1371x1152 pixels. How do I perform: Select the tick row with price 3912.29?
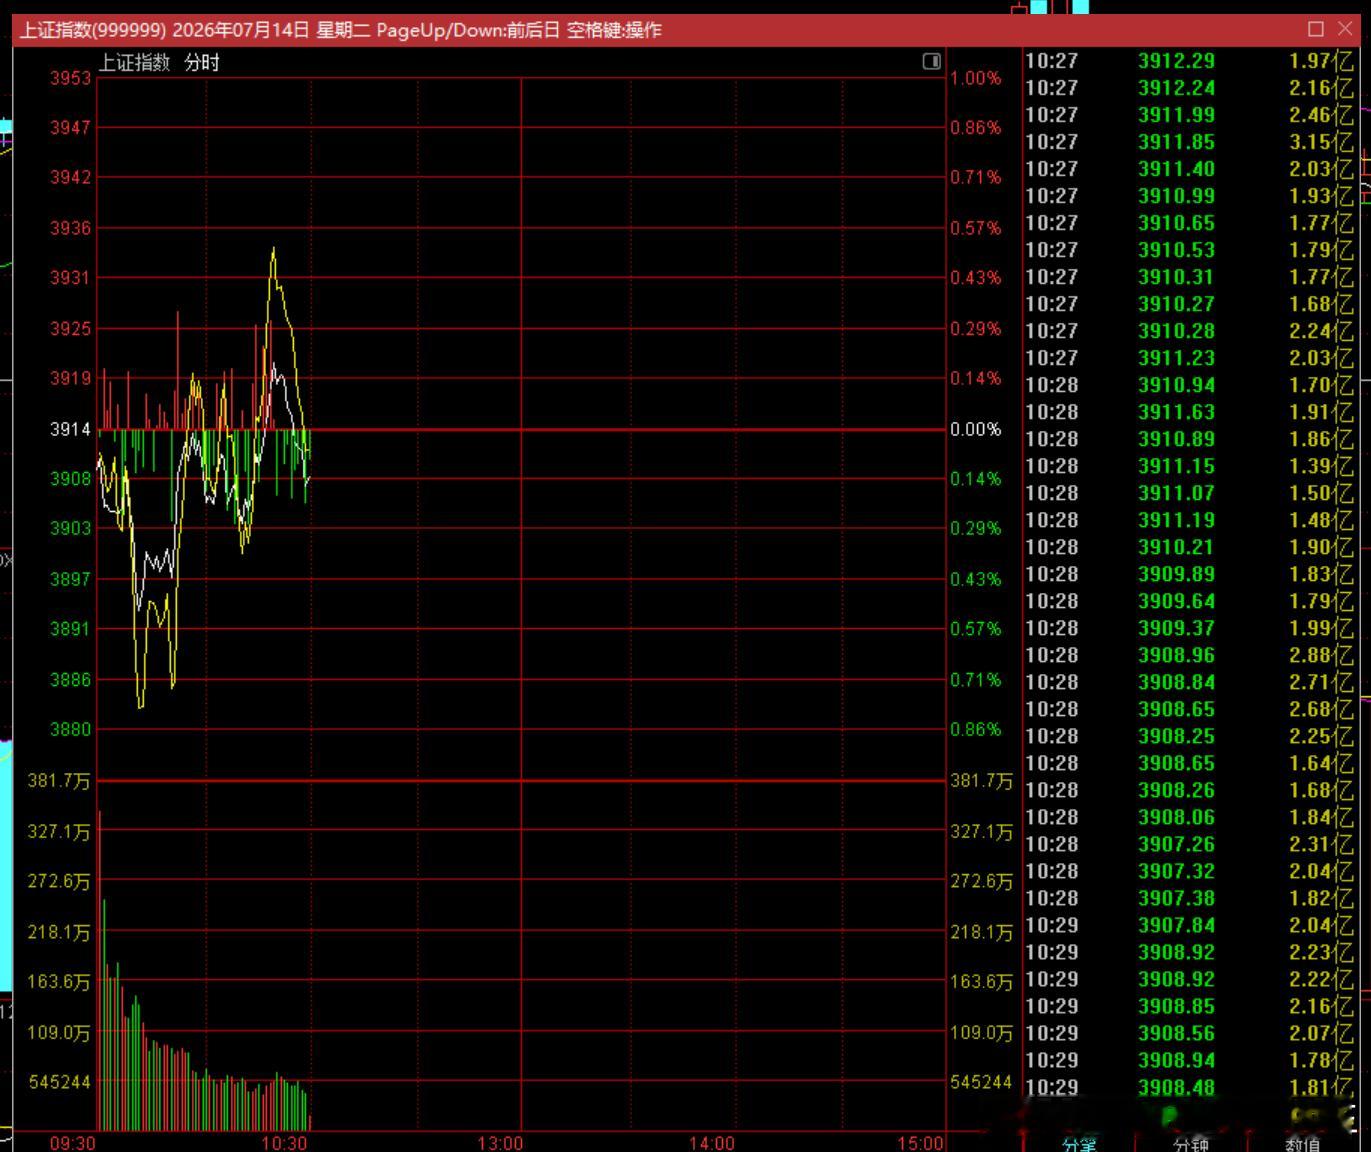coord(1189,61)
